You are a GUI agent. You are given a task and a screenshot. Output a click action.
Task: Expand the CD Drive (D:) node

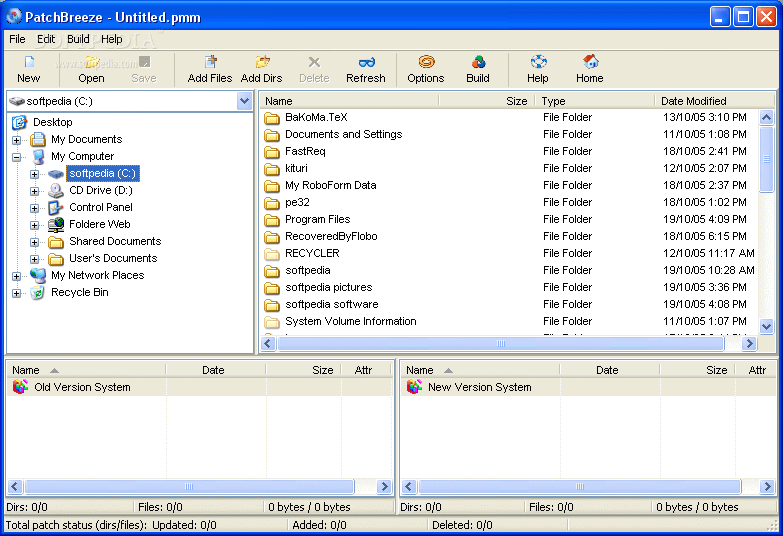pos(34,191)
